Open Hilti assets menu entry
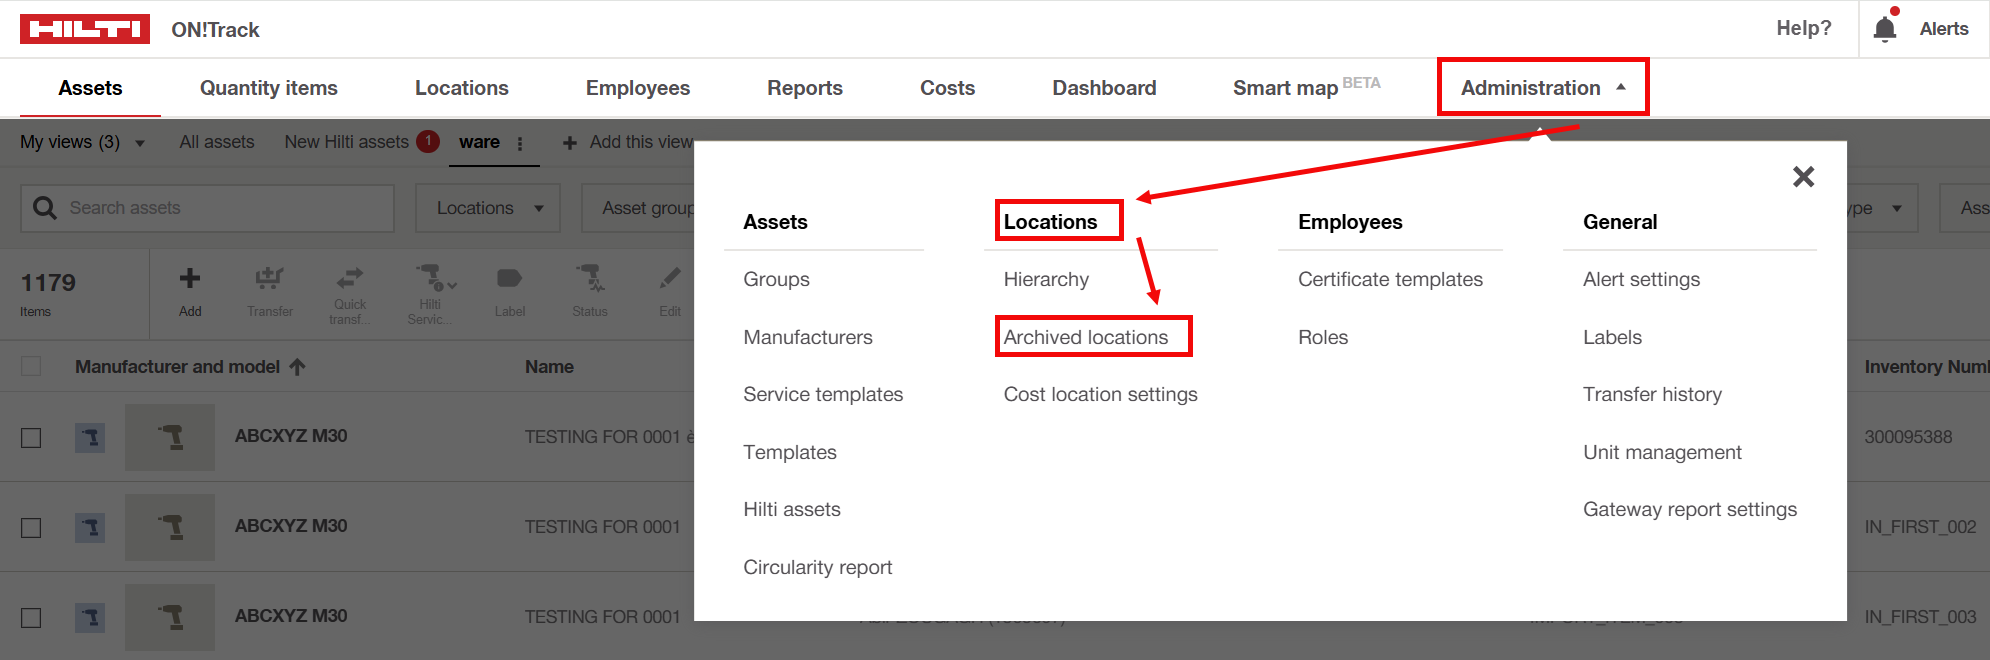 click(x=792, y=509)
